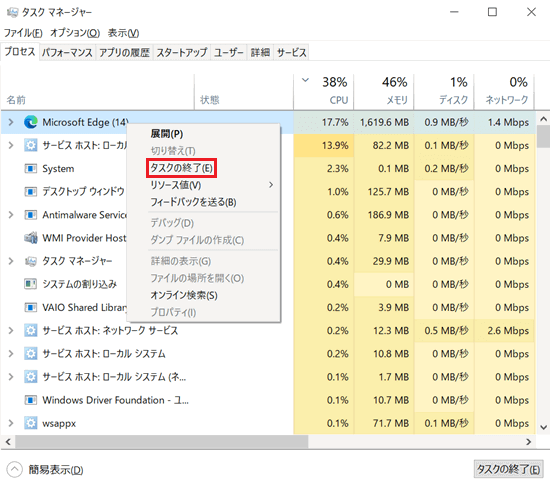Click the bottom タスクの終了(E) button
The height and width of the screenshot is (489, 550).
pos(508,469)
